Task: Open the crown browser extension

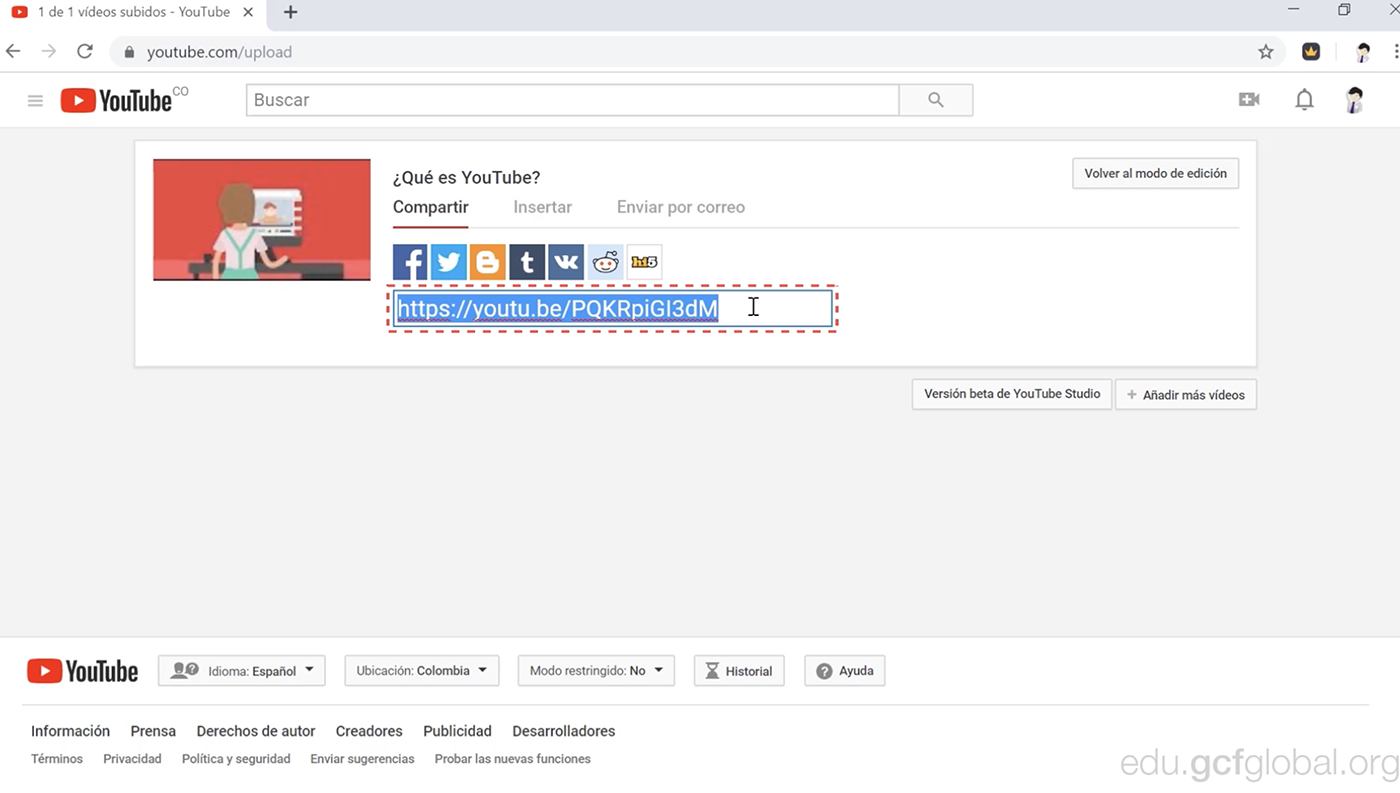Action: (x=1311, y=52)
